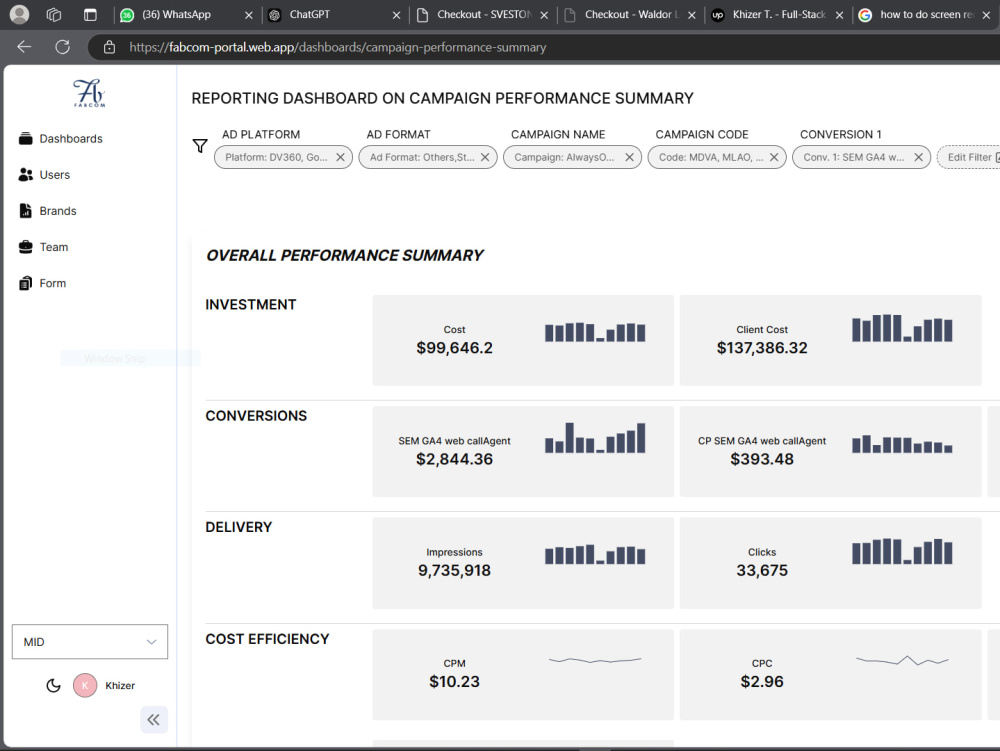1000x751 pixels.
Task: Switch to the WhatsApp browser tab
Action: pyautogui.click(x=186, y=15)
